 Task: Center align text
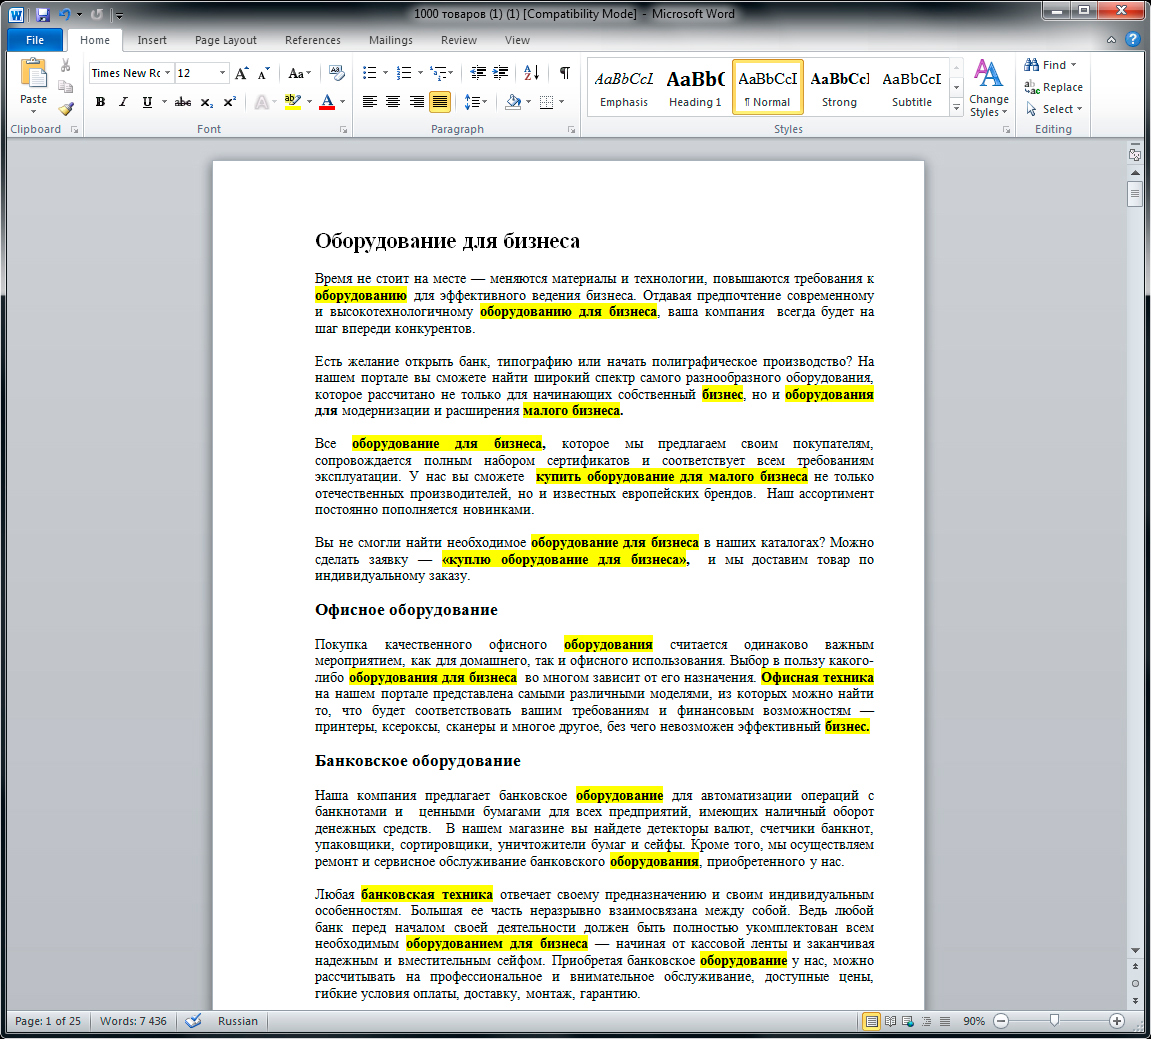pyautogui.click(x=393, y=102)
